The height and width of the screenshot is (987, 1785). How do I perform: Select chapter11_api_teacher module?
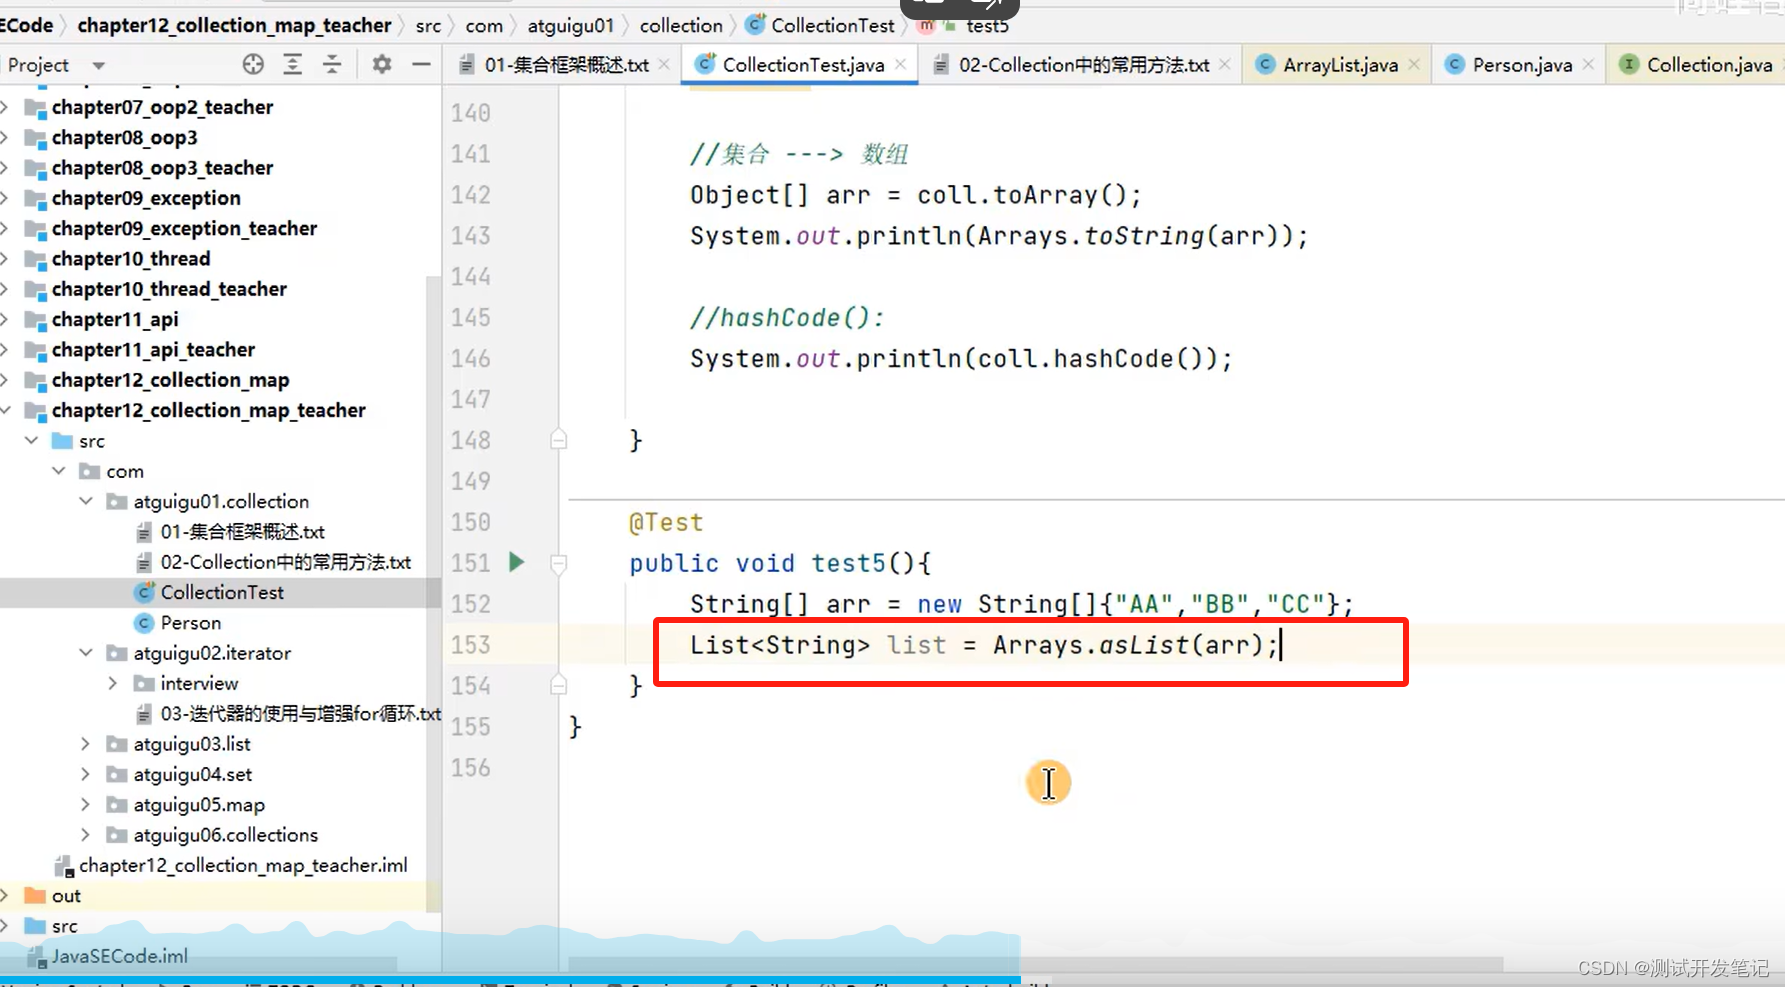coord(153,349)
